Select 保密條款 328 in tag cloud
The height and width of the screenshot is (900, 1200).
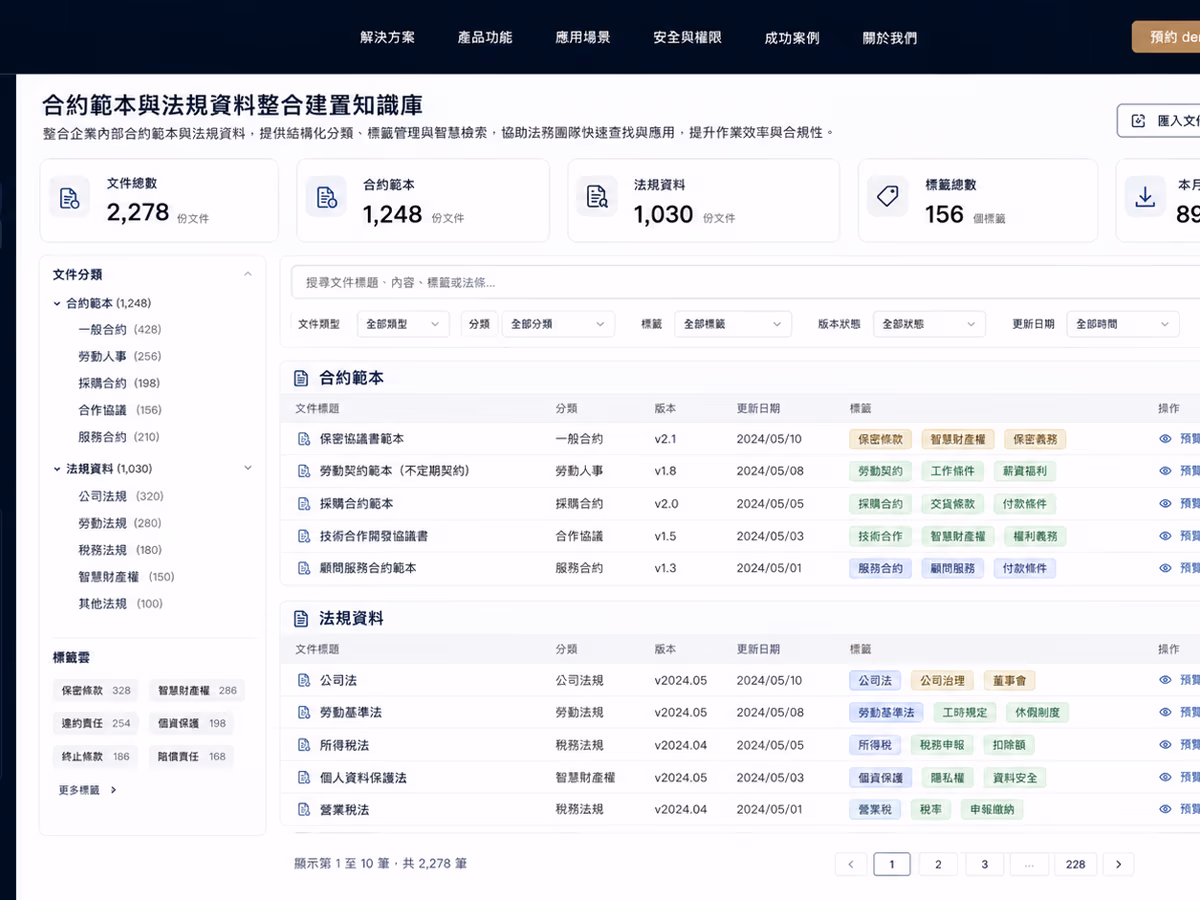(x=96, y=690)
